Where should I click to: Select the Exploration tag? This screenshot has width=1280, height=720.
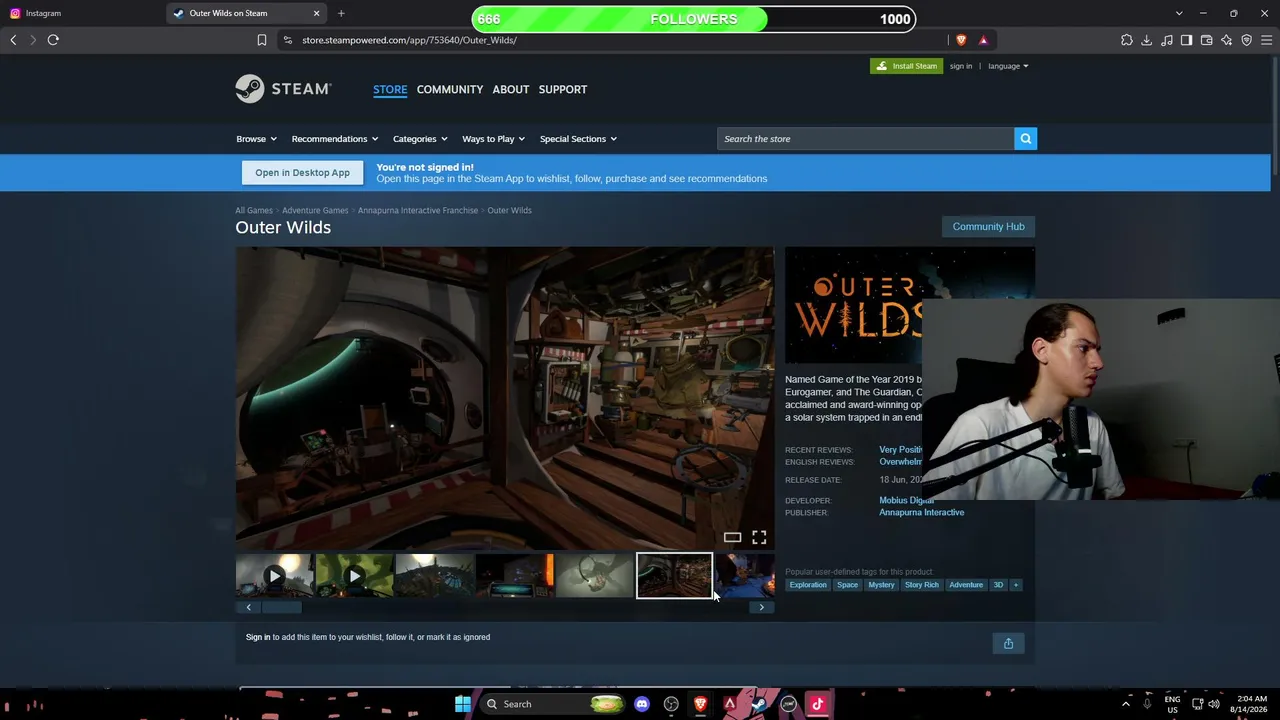808,585
